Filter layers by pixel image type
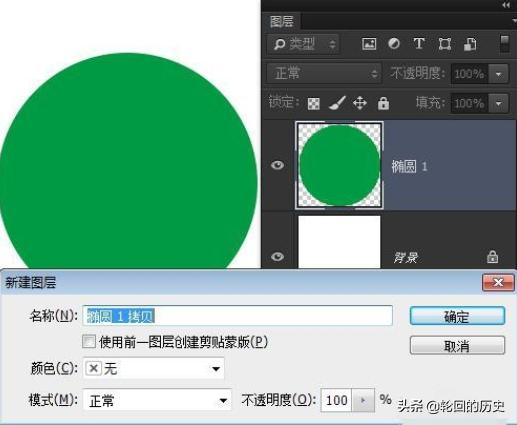Screen dimensions: 517x425 369,44
